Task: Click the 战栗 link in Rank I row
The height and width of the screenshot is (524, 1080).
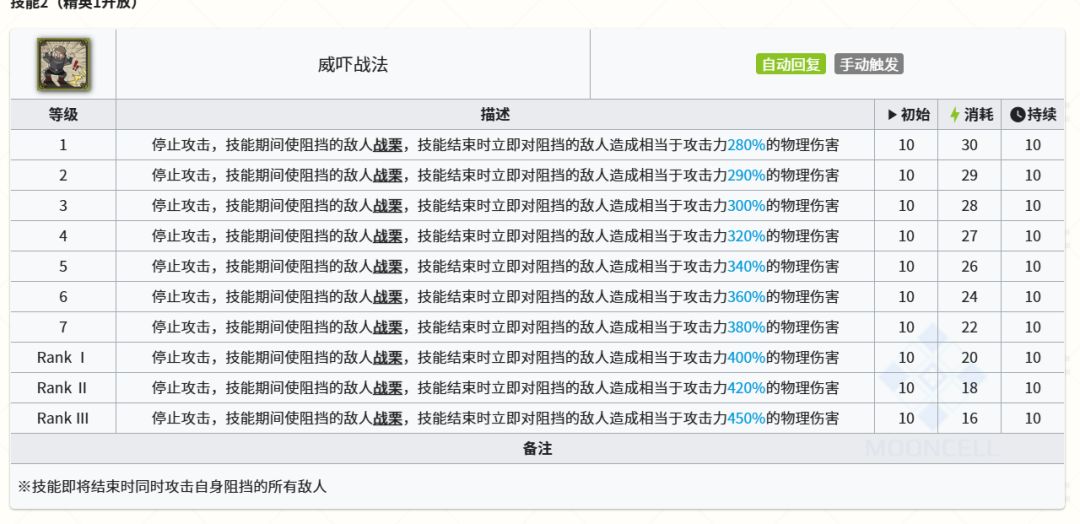Action: [388, 357]
